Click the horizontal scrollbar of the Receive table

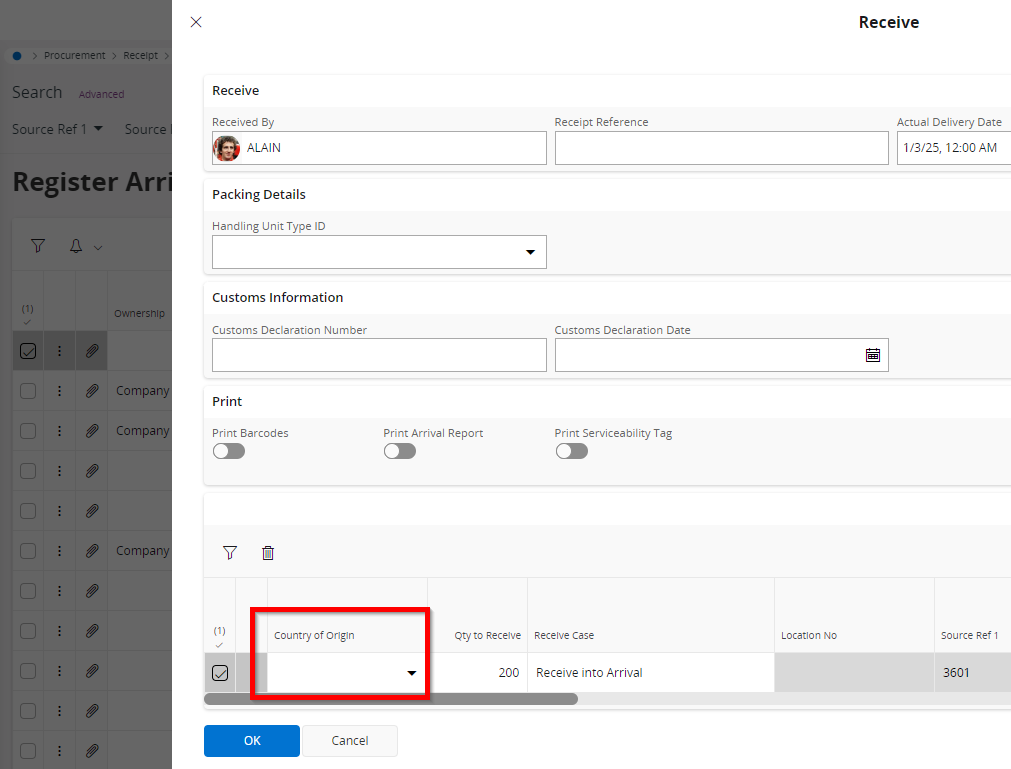(391, 699)
